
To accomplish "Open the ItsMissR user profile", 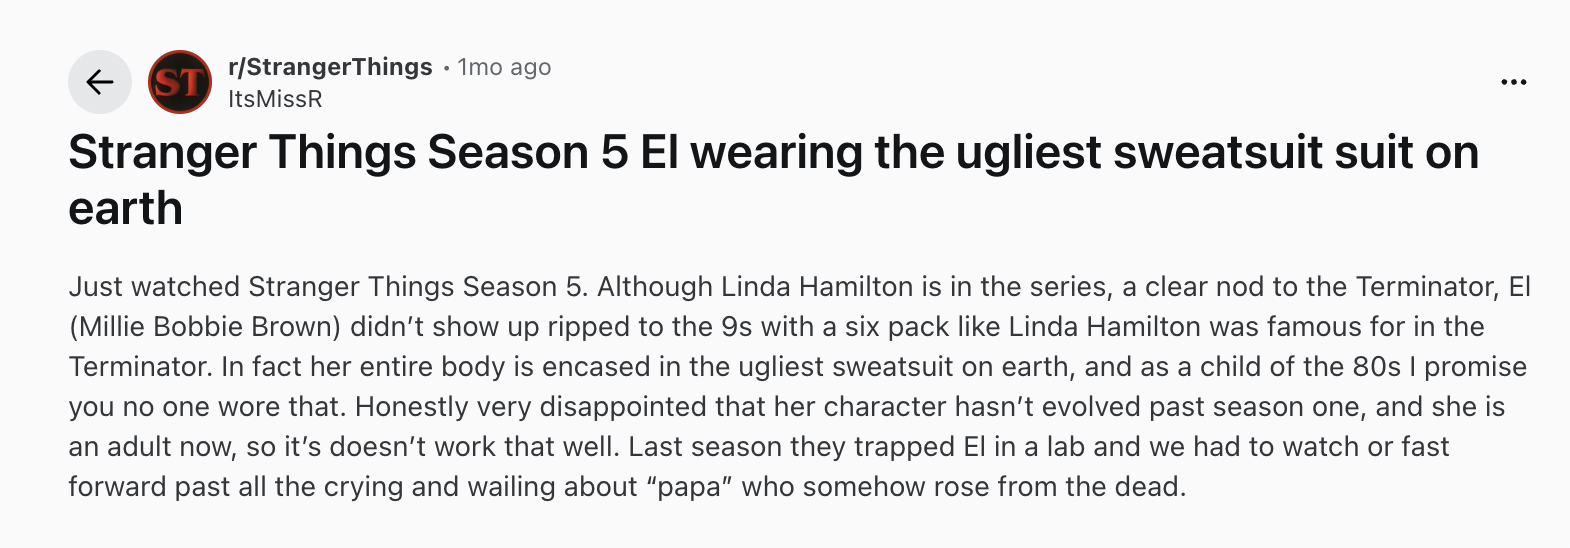I will point(275,99).
